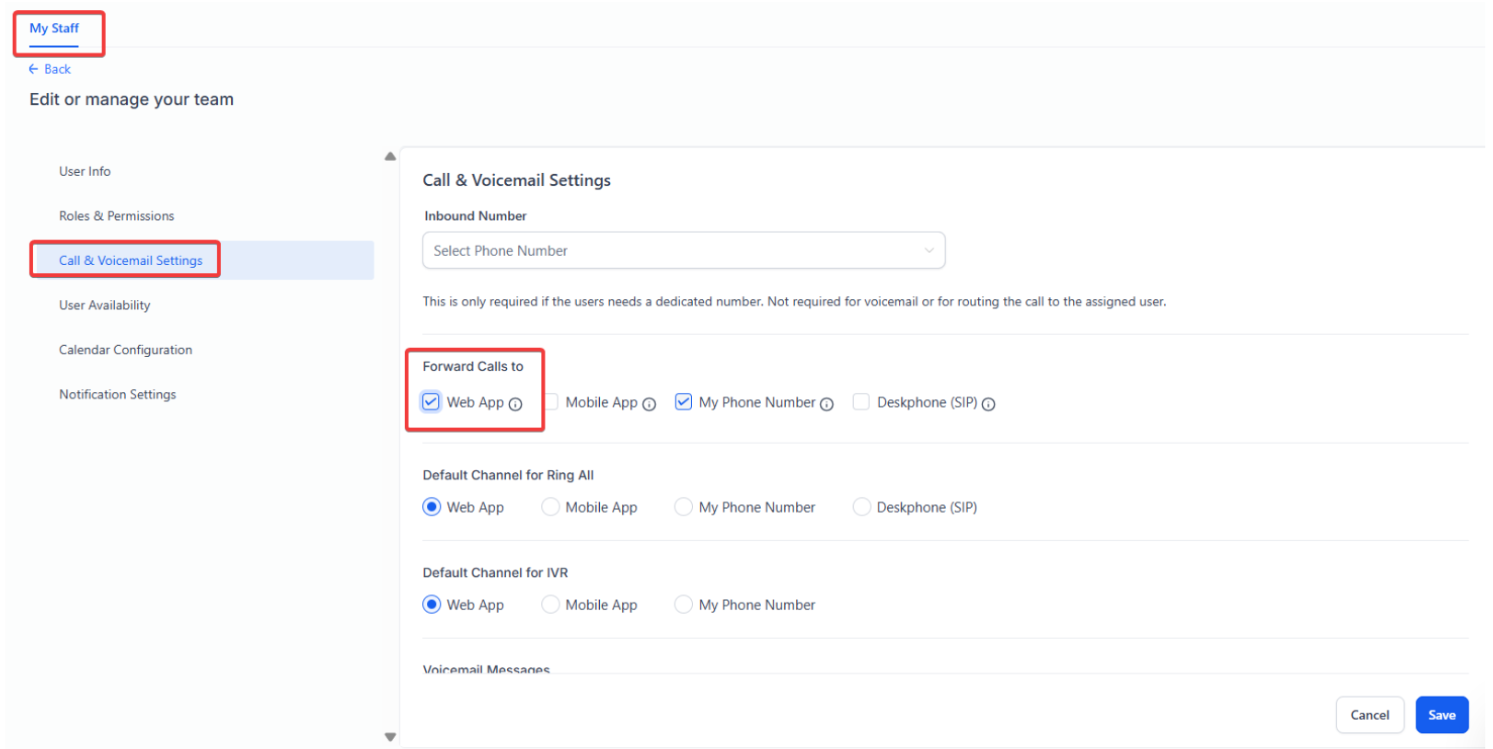This screenshot has width=1493, height=749.
Task: Check the Deskphone (SIP) forwarding checkbox
Action: coord(861,402)
